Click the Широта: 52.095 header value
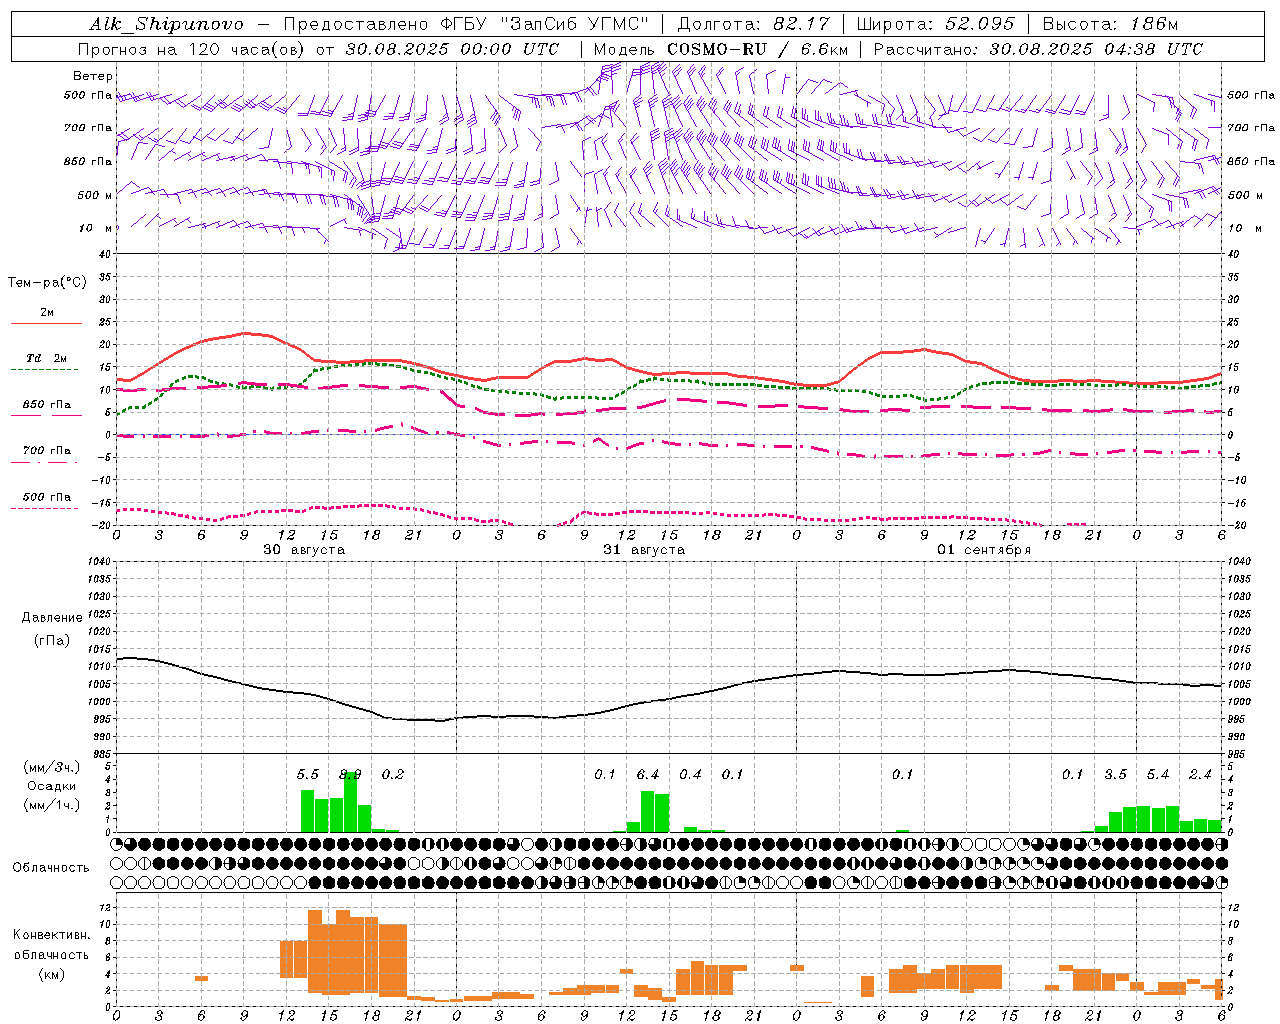The image size is (1280, 1024). click(x=935, y=24)
